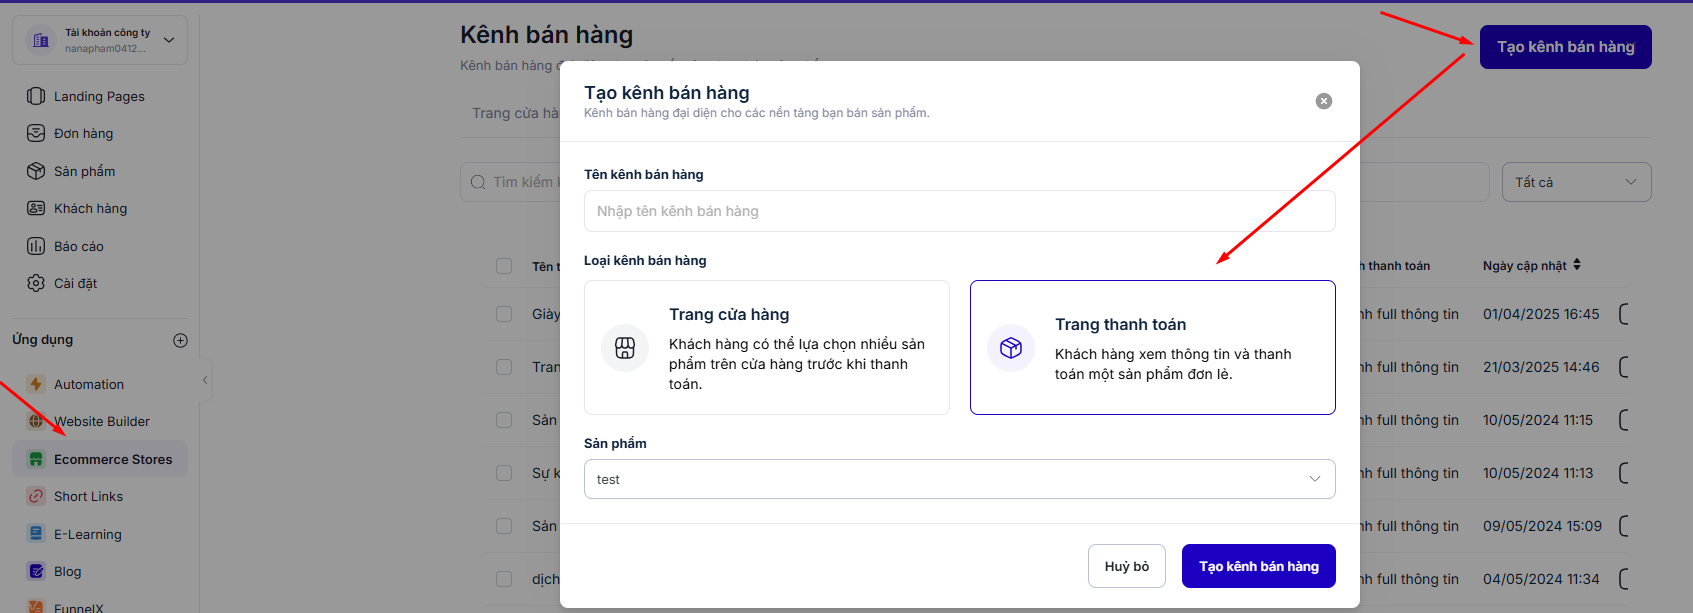Click the Sản phẩm box icon
Image resolution: width=1693 pixels, height=613 pixels.
[36, 171]
